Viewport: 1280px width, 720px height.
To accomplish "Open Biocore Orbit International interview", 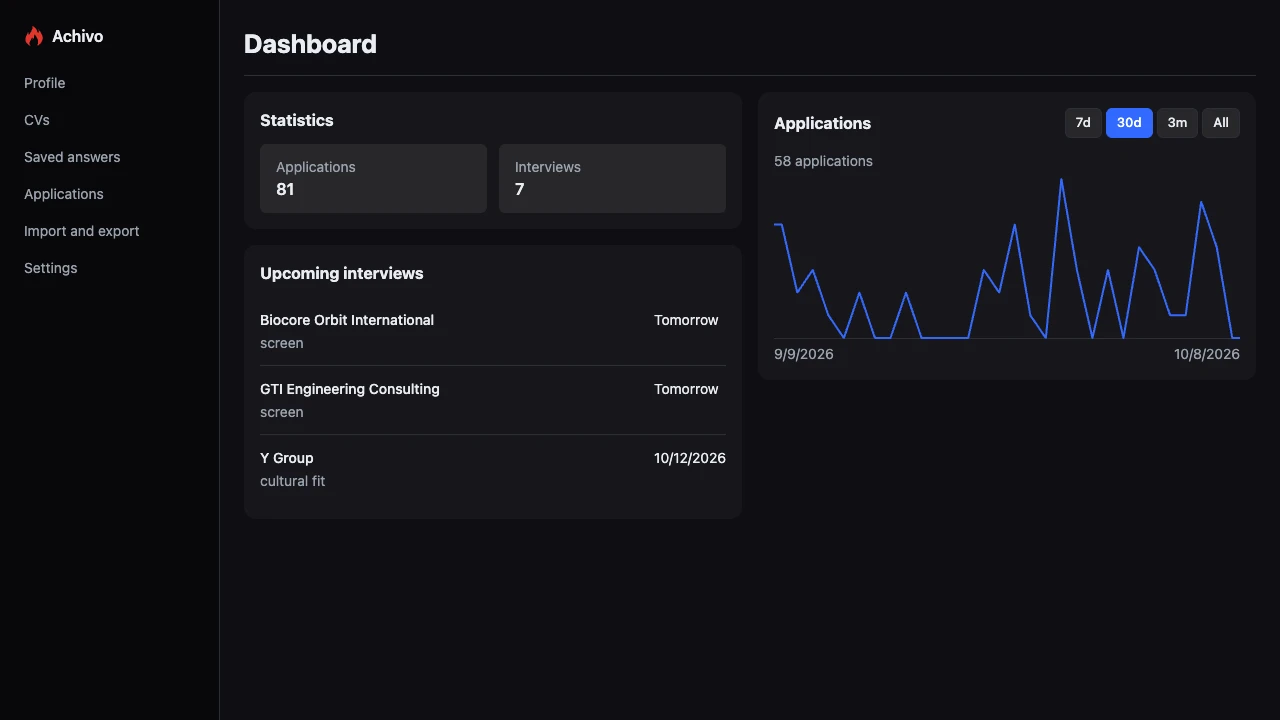I will point(493,331).
